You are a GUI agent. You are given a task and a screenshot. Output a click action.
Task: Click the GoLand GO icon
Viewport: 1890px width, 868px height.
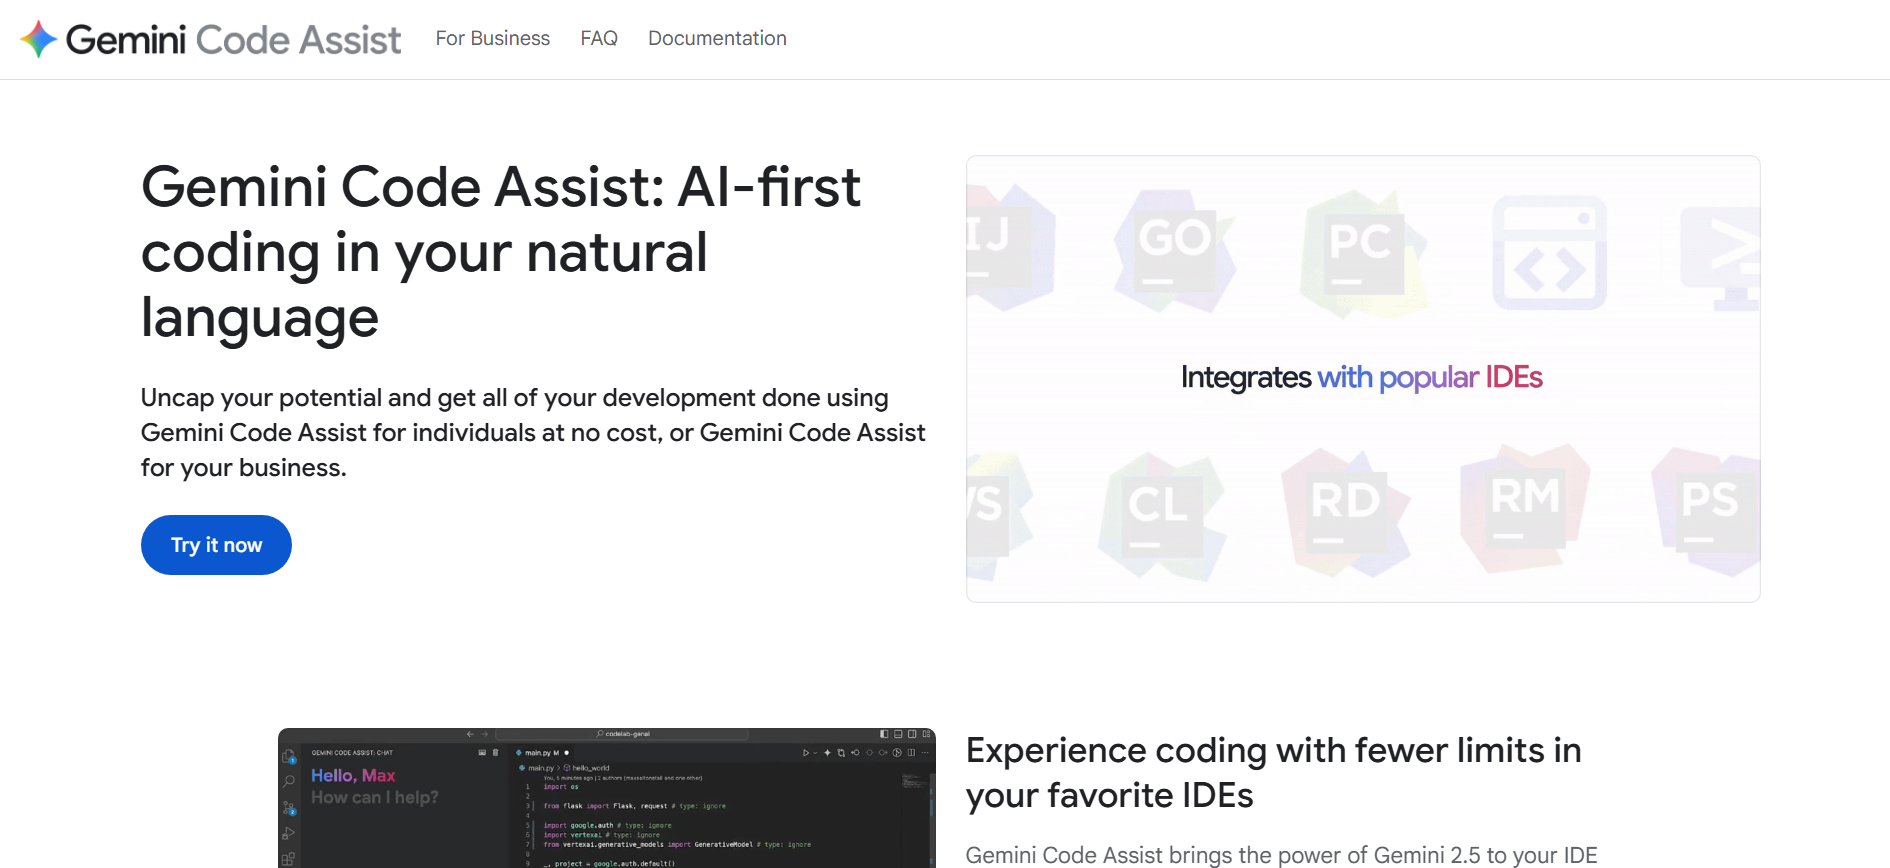[1174, 250]
